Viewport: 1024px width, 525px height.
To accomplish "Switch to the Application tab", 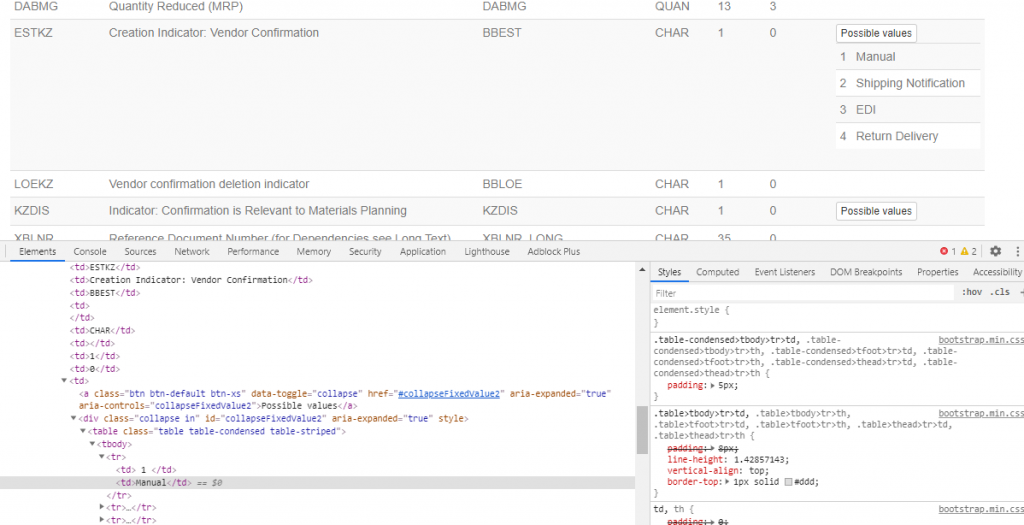I will coord(423,251).
